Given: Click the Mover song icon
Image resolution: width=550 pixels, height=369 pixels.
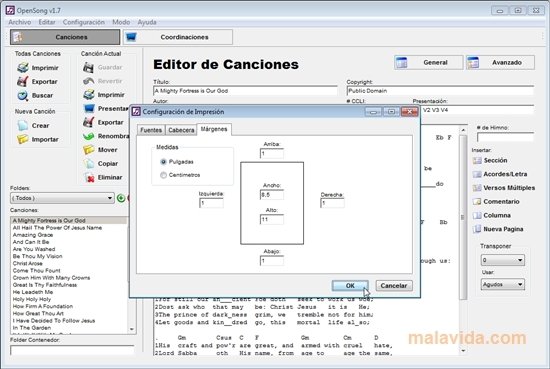Looking at the screenshot, I should click(x=88, y=150).
